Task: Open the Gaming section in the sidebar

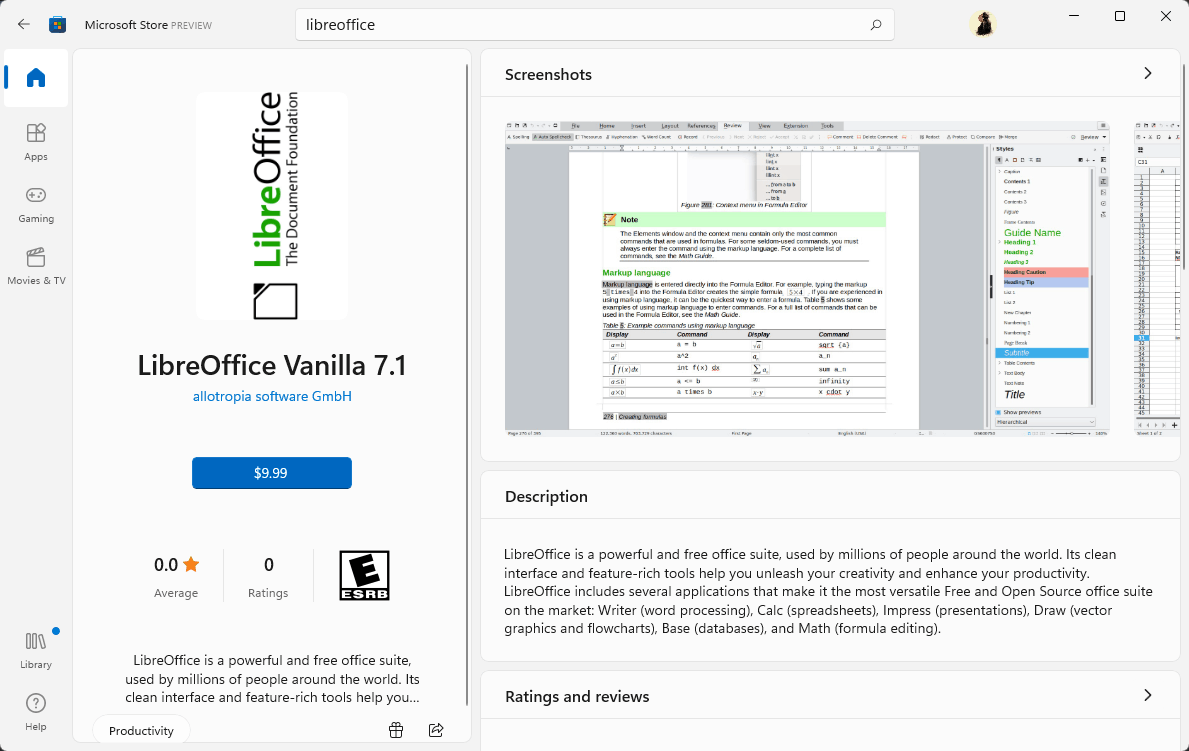Action: coord(35,203)
